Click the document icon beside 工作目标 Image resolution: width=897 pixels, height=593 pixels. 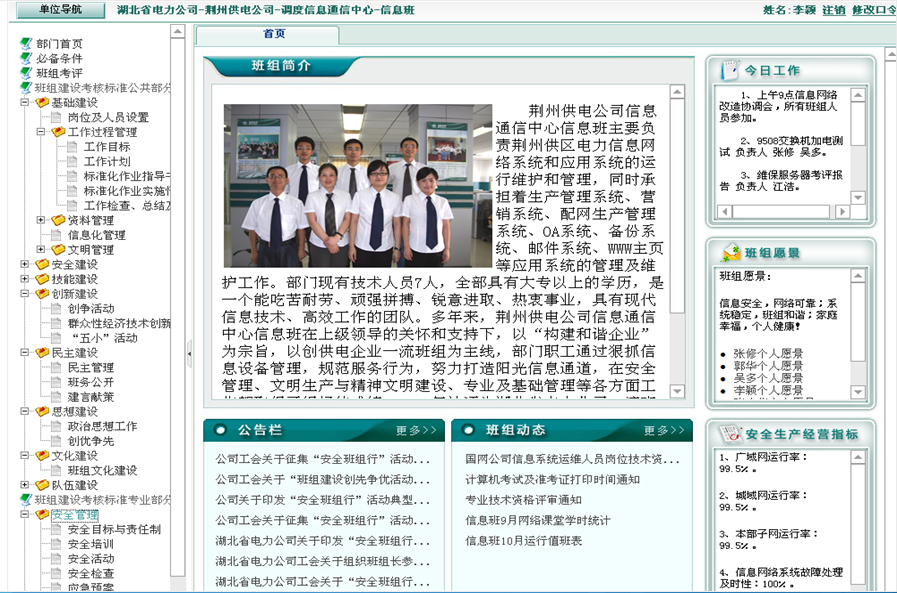click(x=71, y=147)
